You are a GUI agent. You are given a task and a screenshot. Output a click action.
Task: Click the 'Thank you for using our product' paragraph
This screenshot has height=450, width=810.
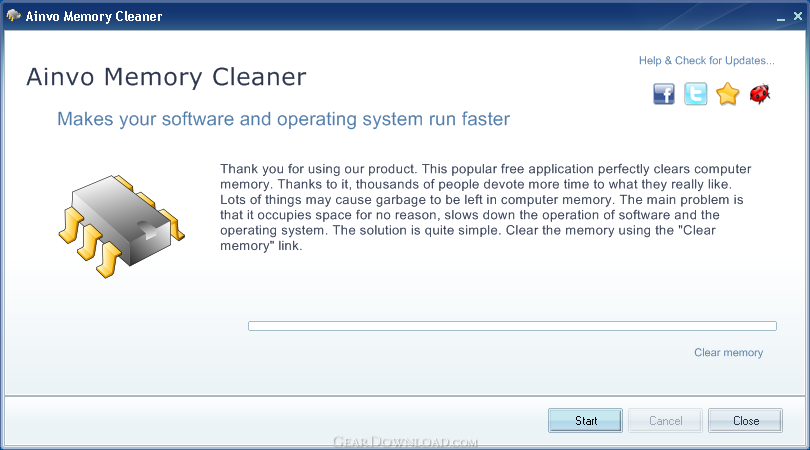(486, 207)
